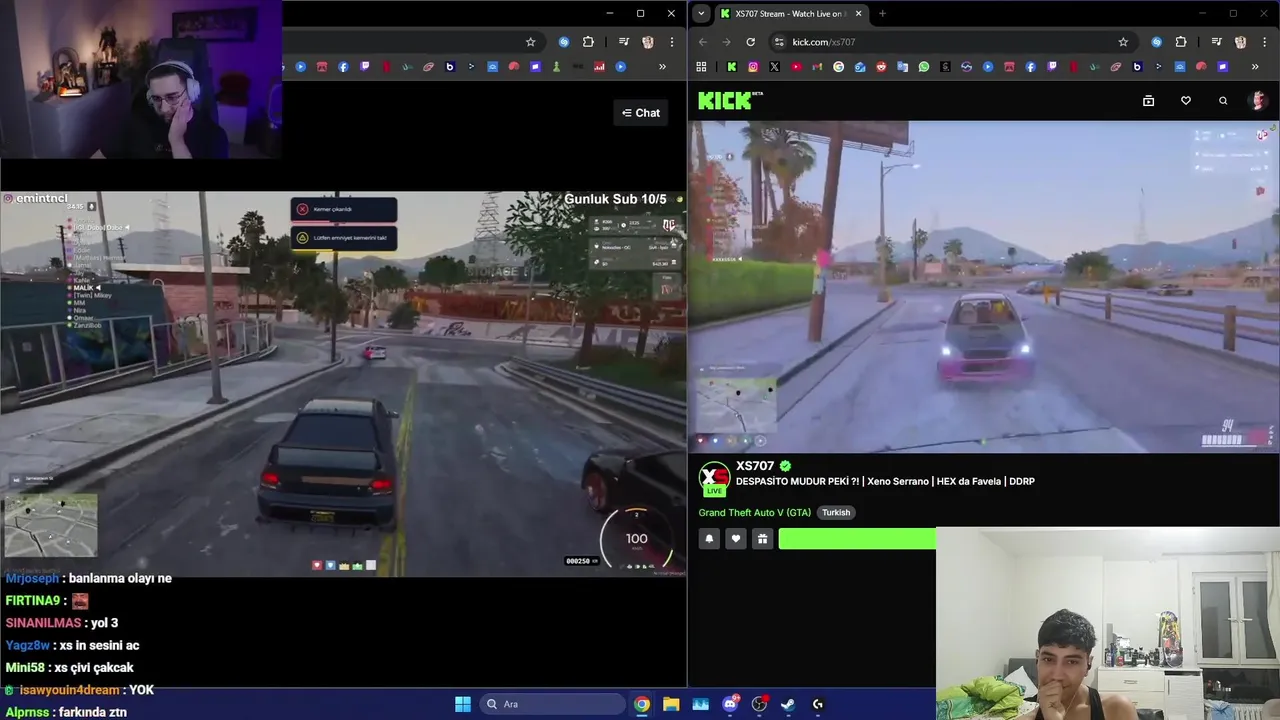Close the XS707 Stream tab

pyautogui.click(x=858, y=14)
